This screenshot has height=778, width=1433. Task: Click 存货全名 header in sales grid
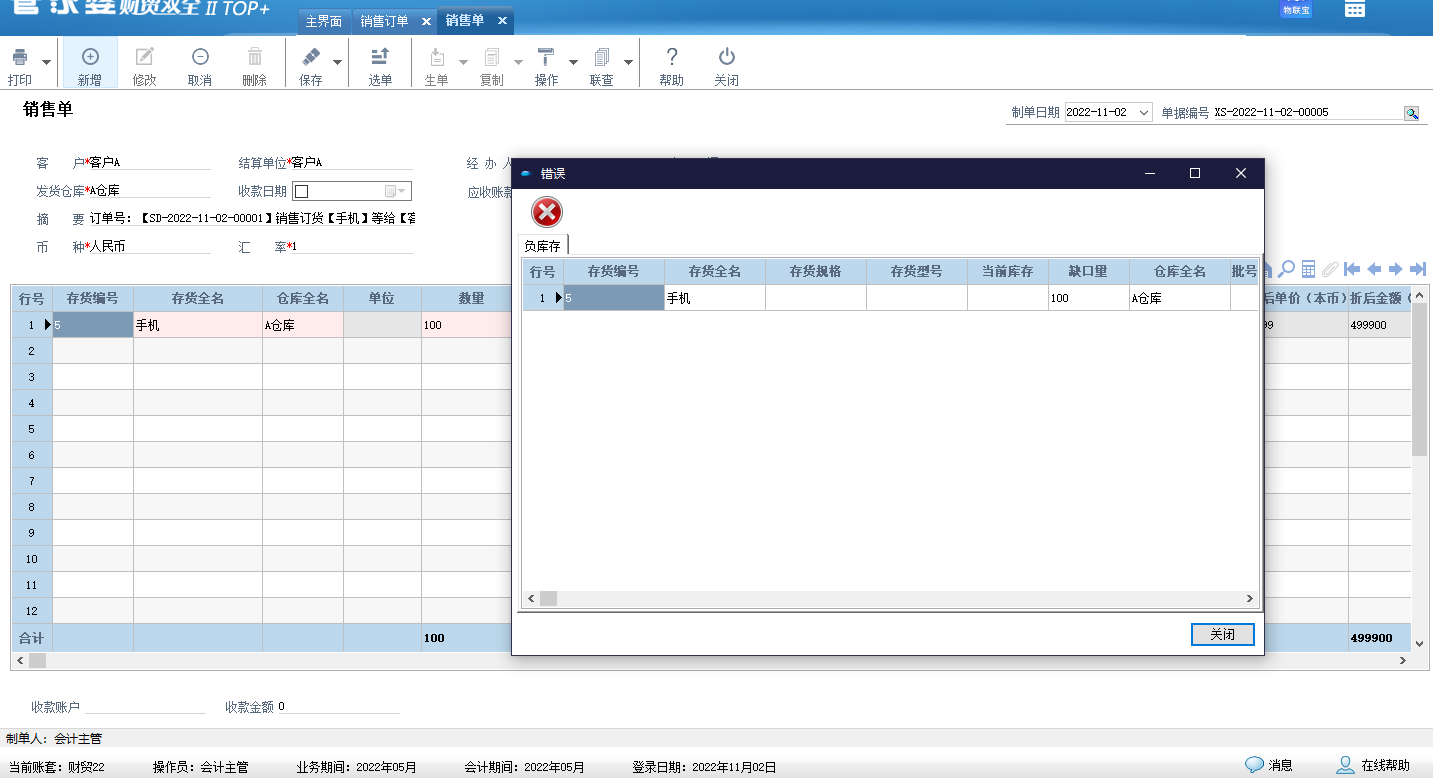[198, 298]
